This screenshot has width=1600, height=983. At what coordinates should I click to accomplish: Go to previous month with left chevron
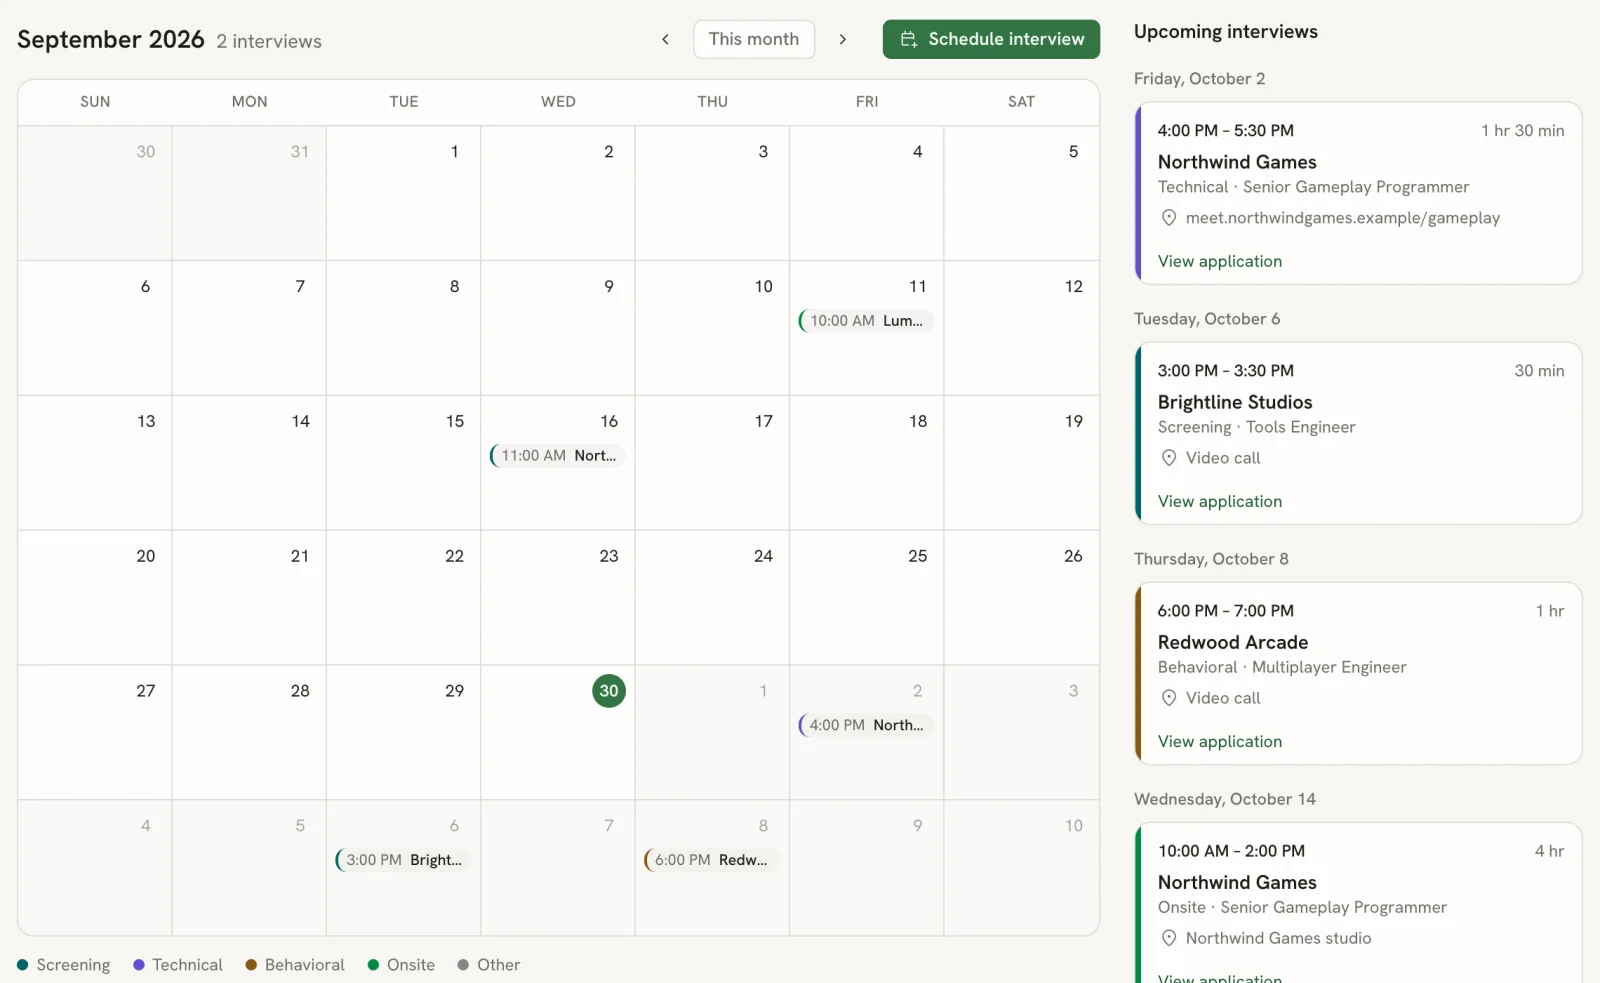click(665, 39)
